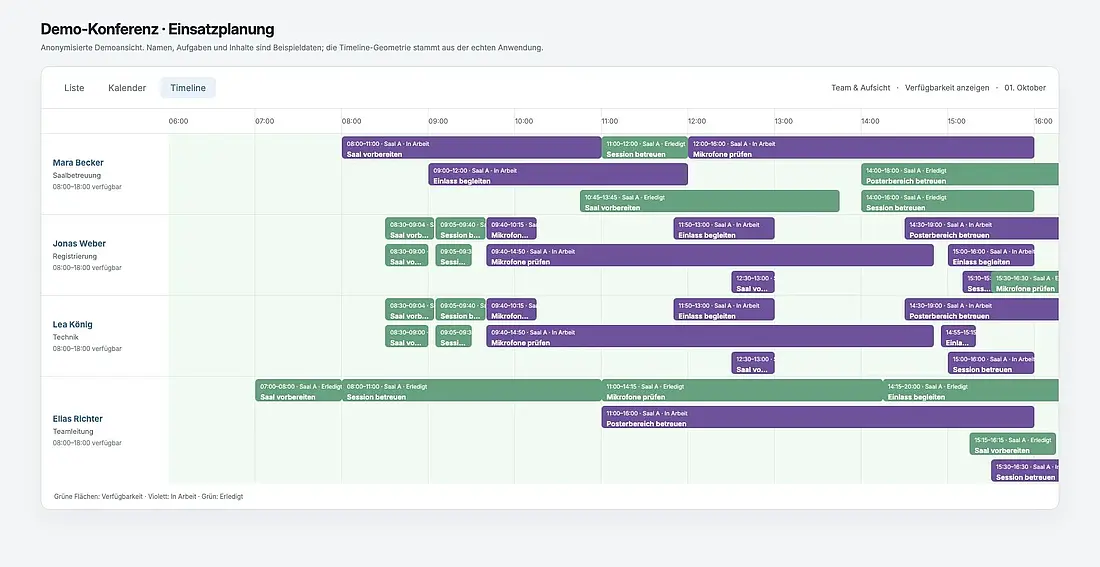Open Jonas Weber's 11:50–13:00 Einlass begleiten

pos(724,229)
